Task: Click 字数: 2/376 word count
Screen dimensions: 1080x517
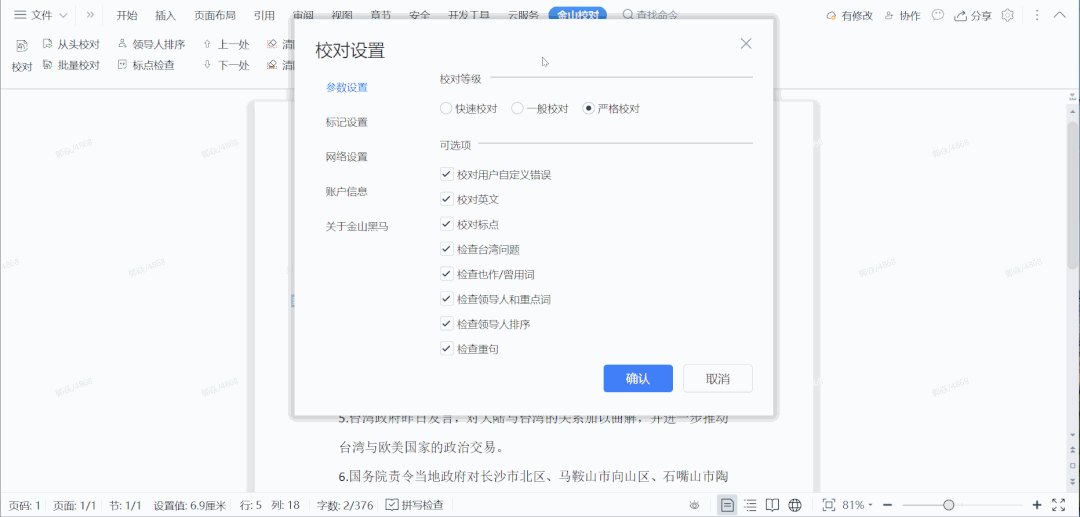Action: click(x=344, y=505)
